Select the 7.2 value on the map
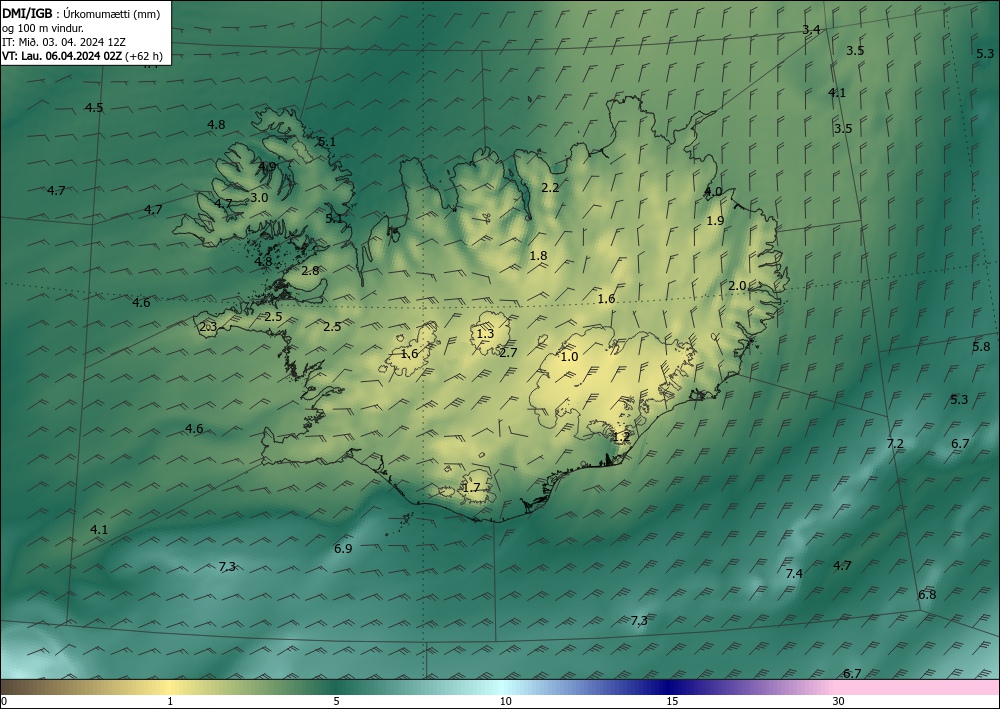This screenshot has width=1000, height=709. pyautogui.click(x=895, y=443)
